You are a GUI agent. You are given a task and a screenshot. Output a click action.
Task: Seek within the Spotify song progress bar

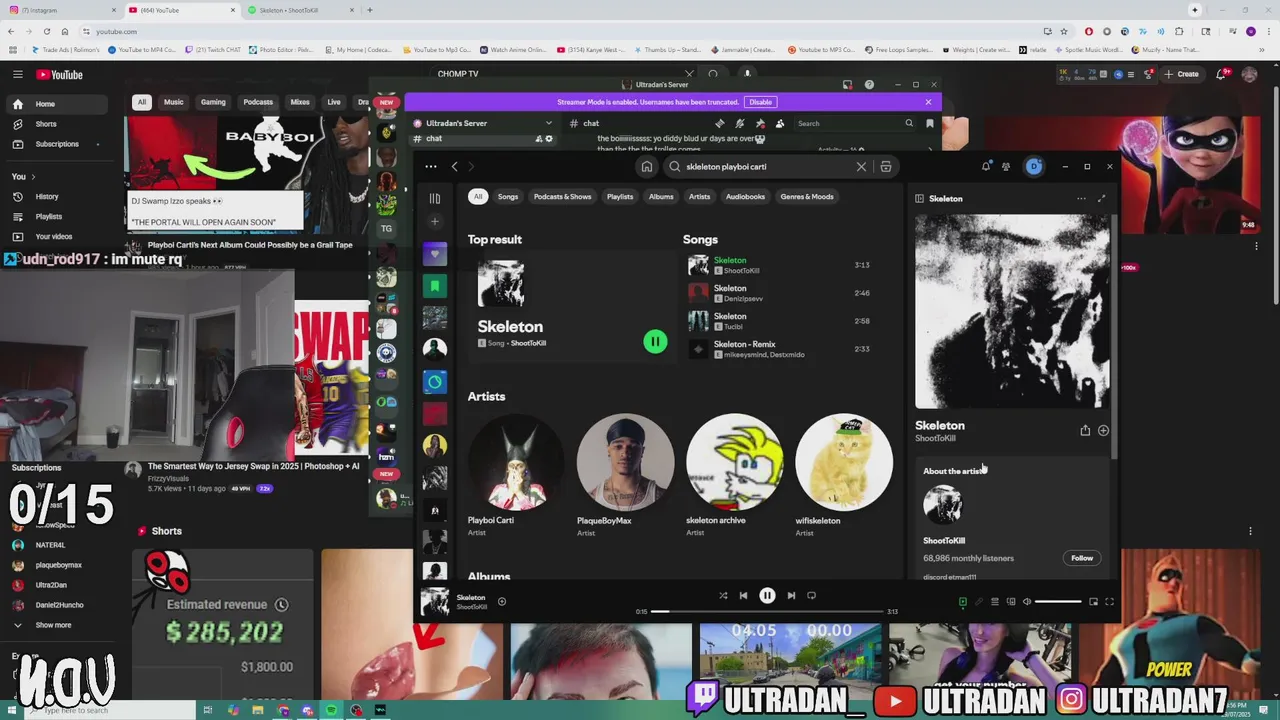point(767,611)
